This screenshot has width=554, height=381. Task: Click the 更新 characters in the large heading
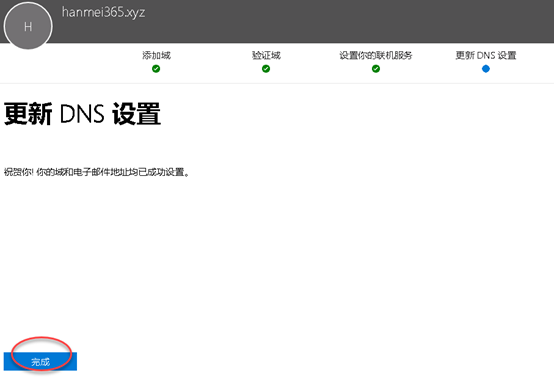pyautogui.click(x=28, y=114)
